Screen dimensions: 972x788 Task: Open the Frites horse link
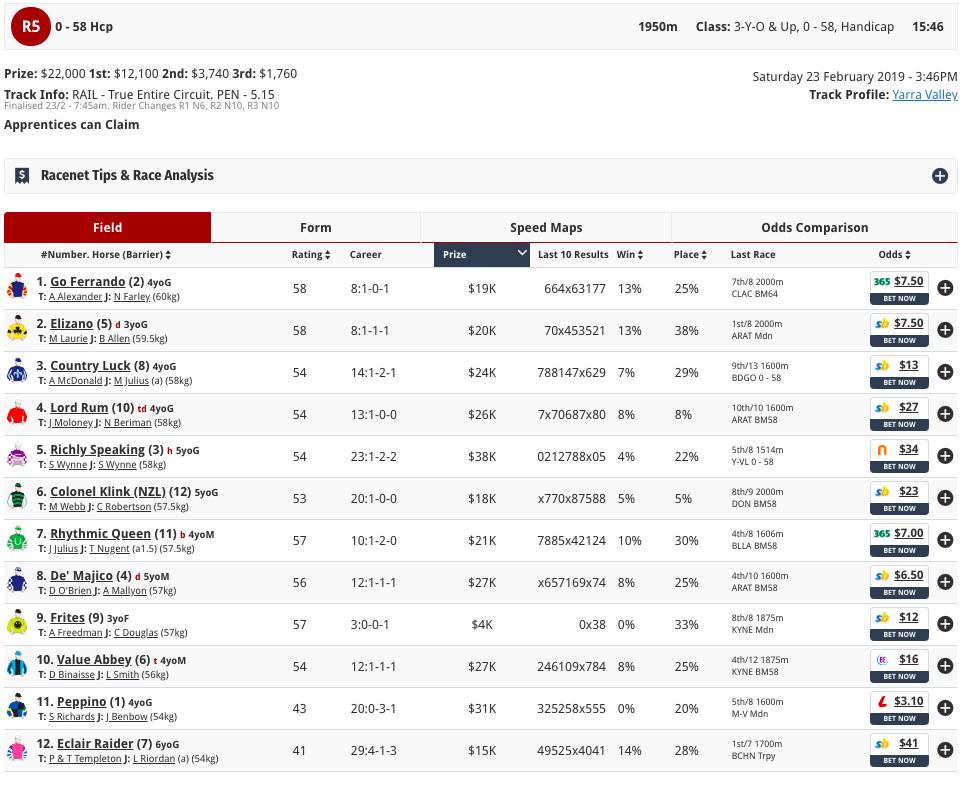[67, 618]
